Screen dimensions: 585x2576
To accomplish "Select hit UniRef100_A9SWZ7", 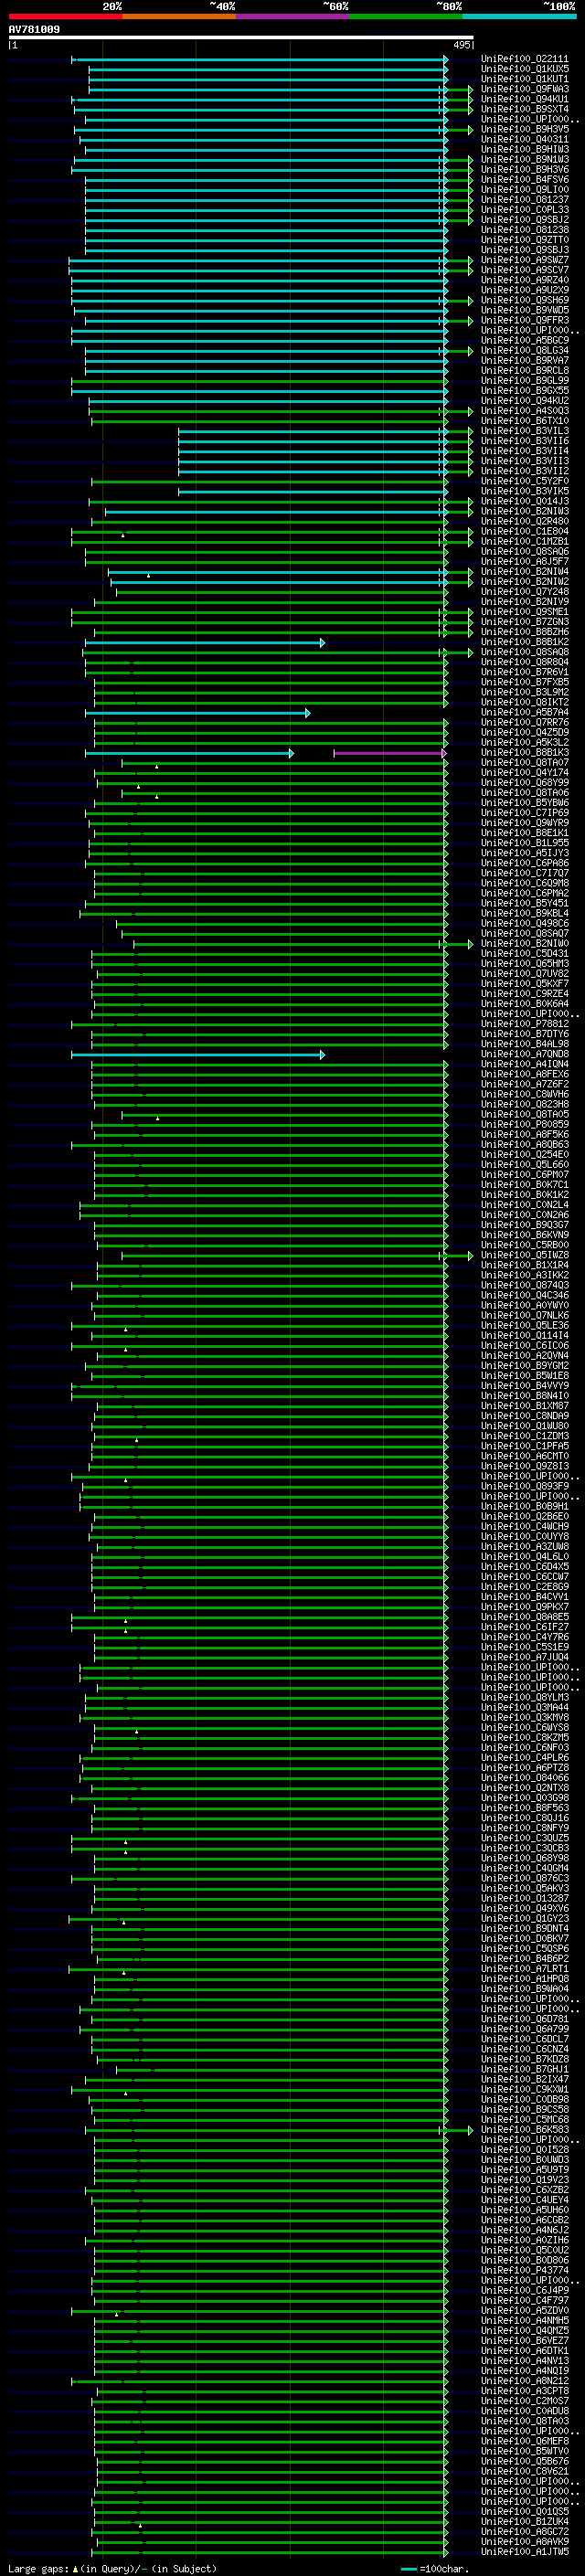I will pos(524,260).
